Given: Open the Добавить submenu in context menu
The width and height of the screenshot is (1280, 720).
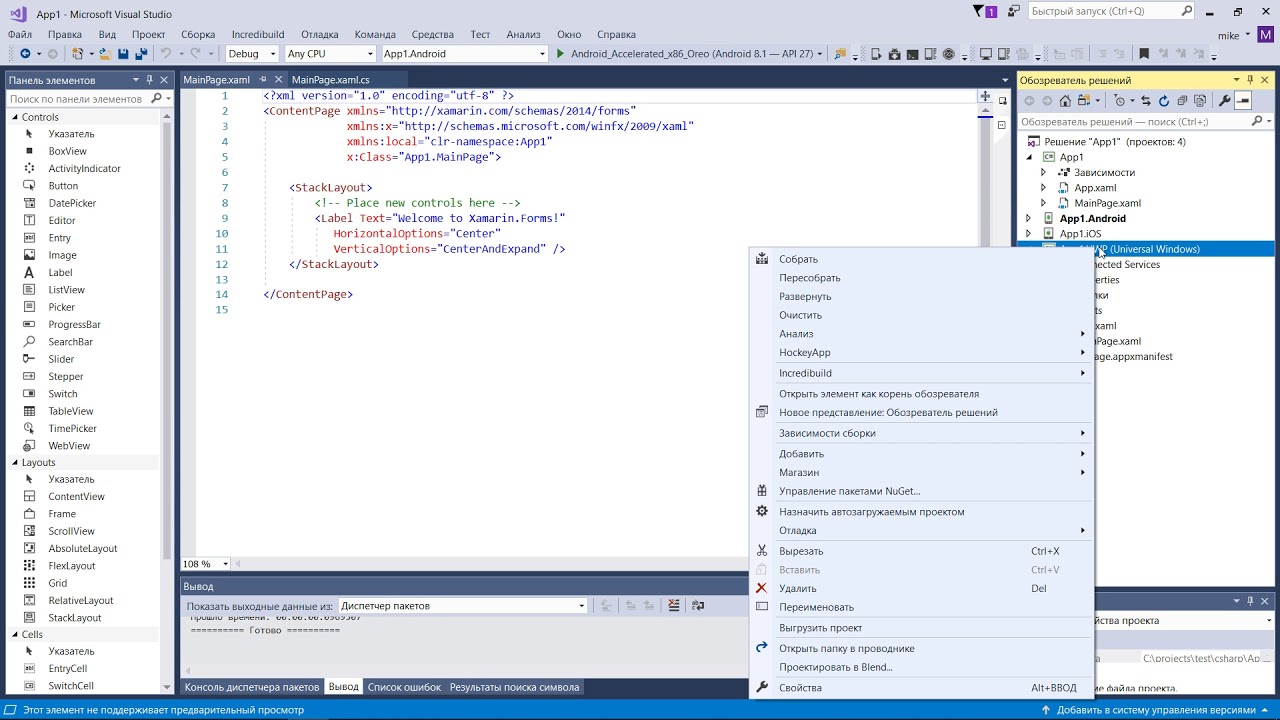Looking at the screenshot, I should pos(920,453).
